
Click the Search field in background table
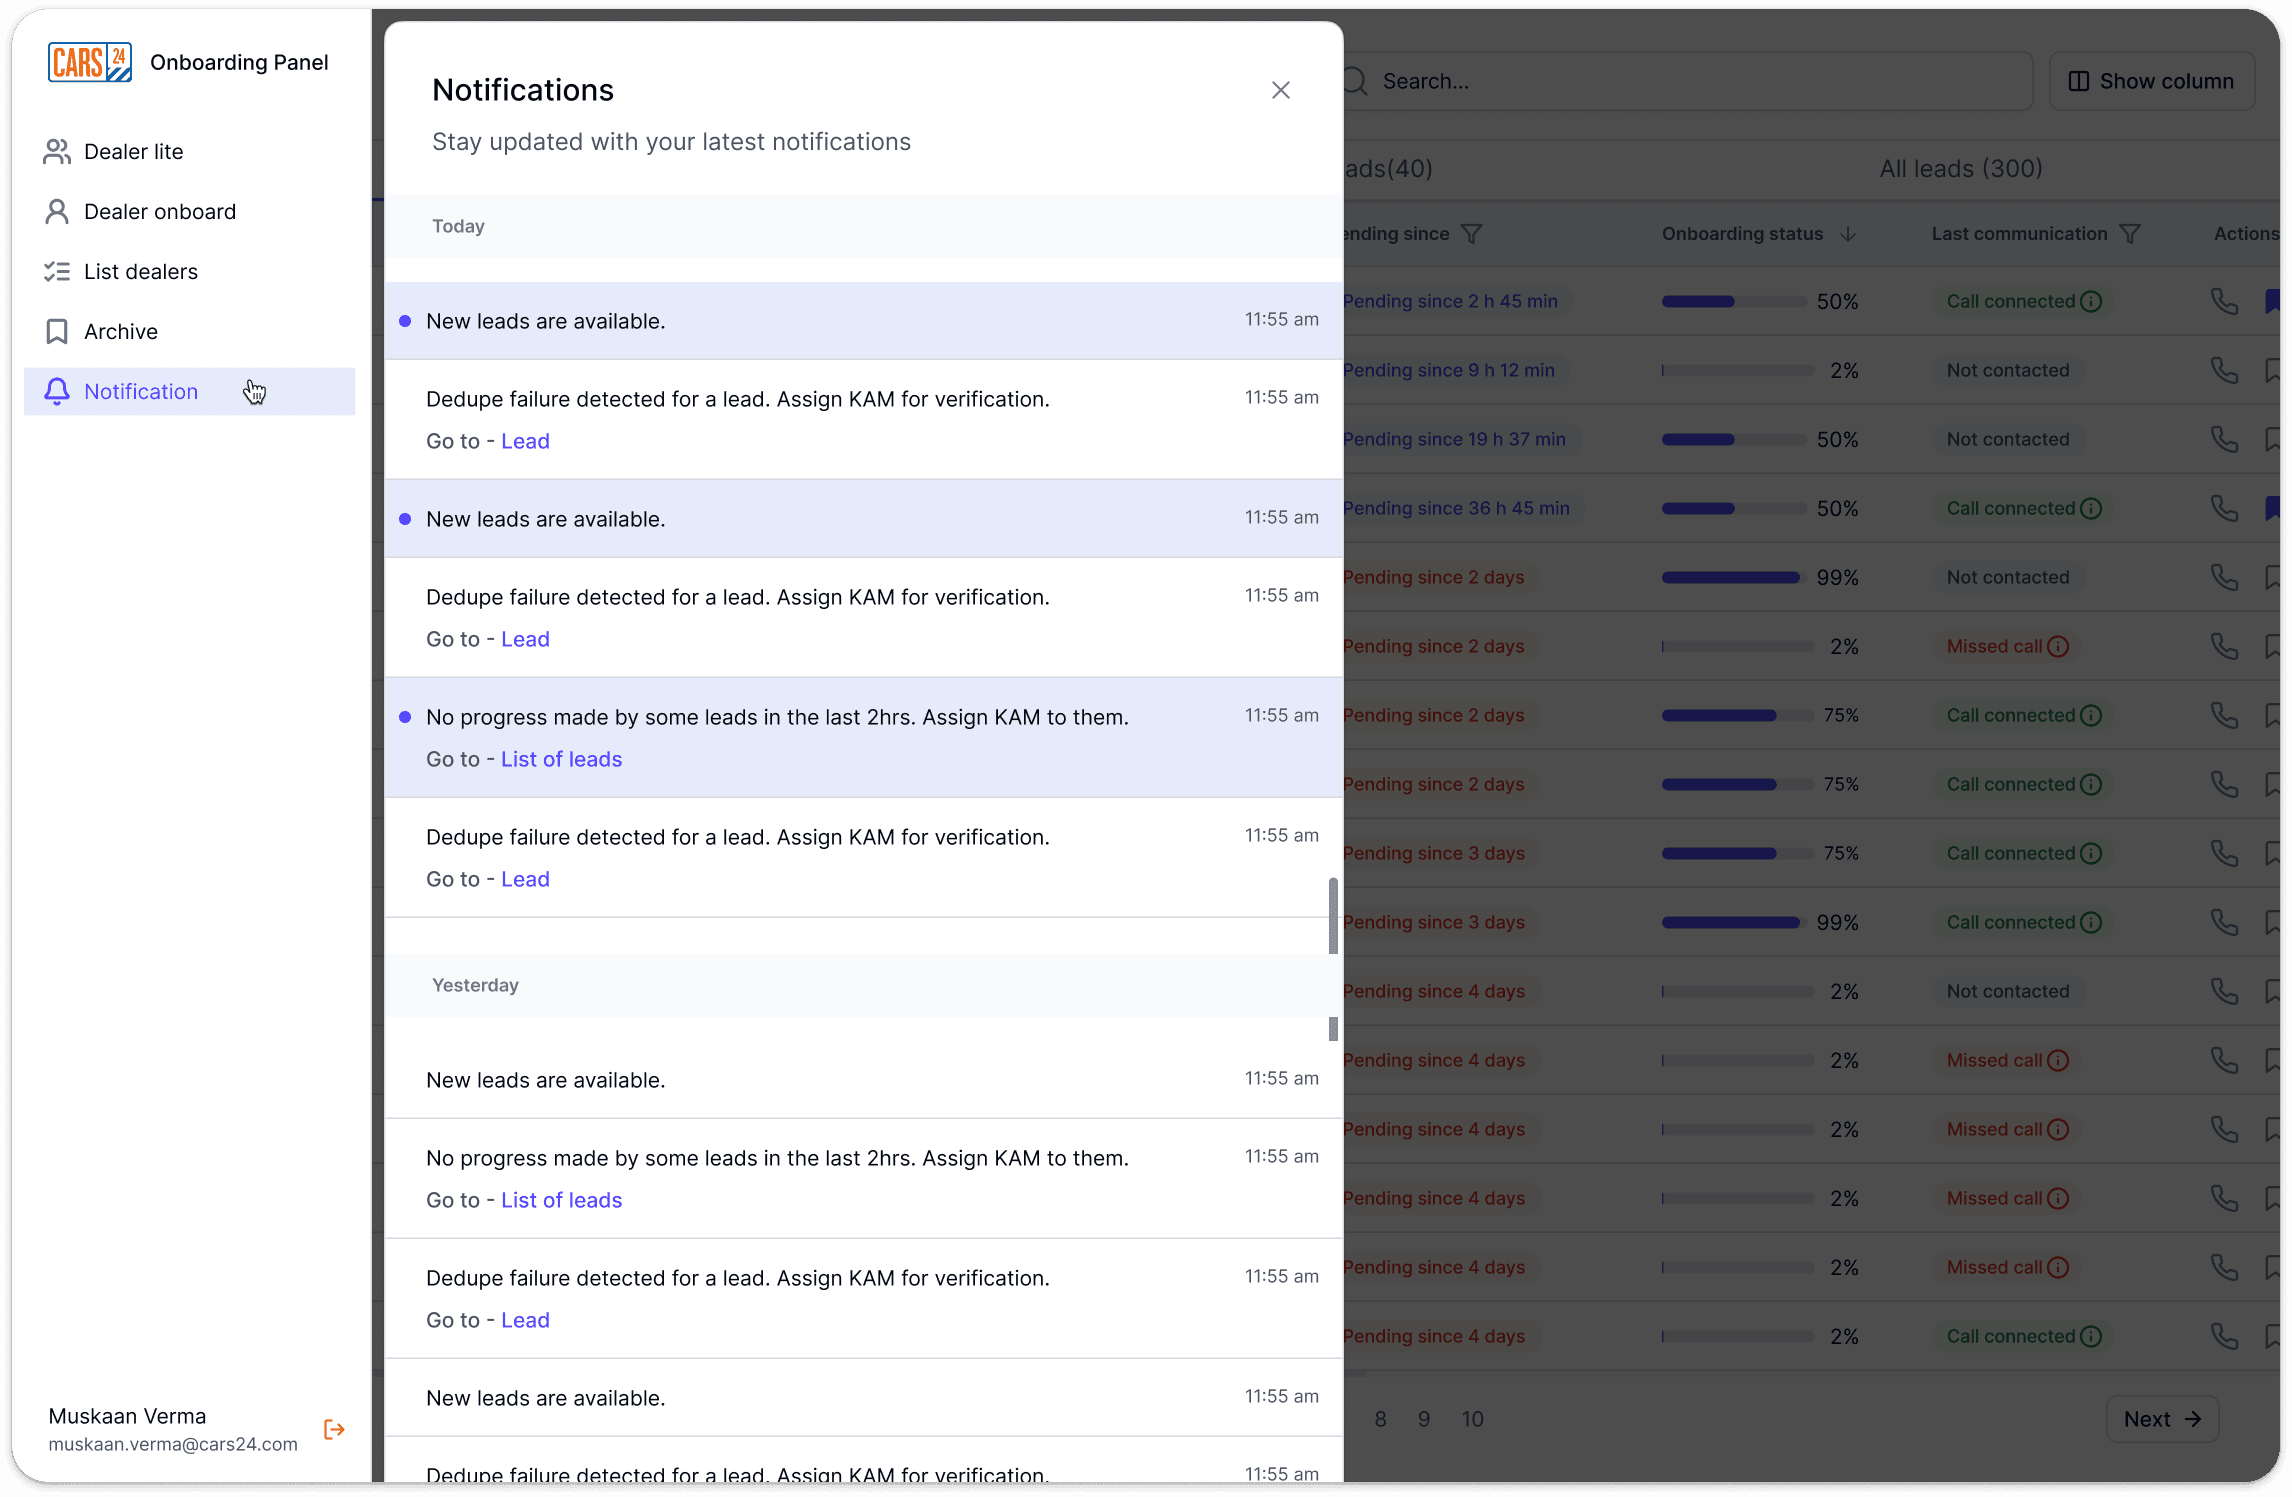[1688, 81]
